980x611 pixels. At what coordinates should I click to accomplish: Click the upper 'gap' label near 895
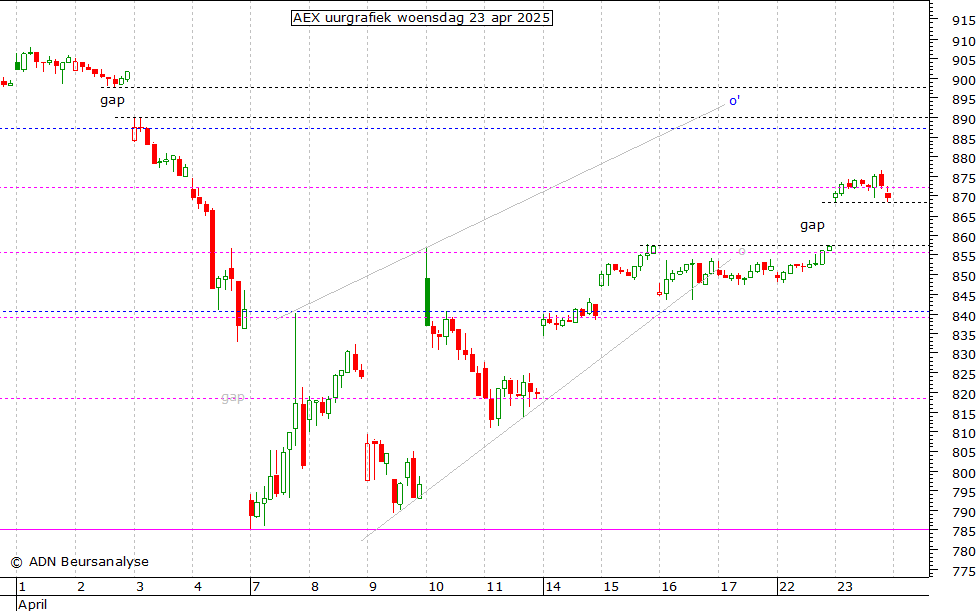click(x=112, y=100)
